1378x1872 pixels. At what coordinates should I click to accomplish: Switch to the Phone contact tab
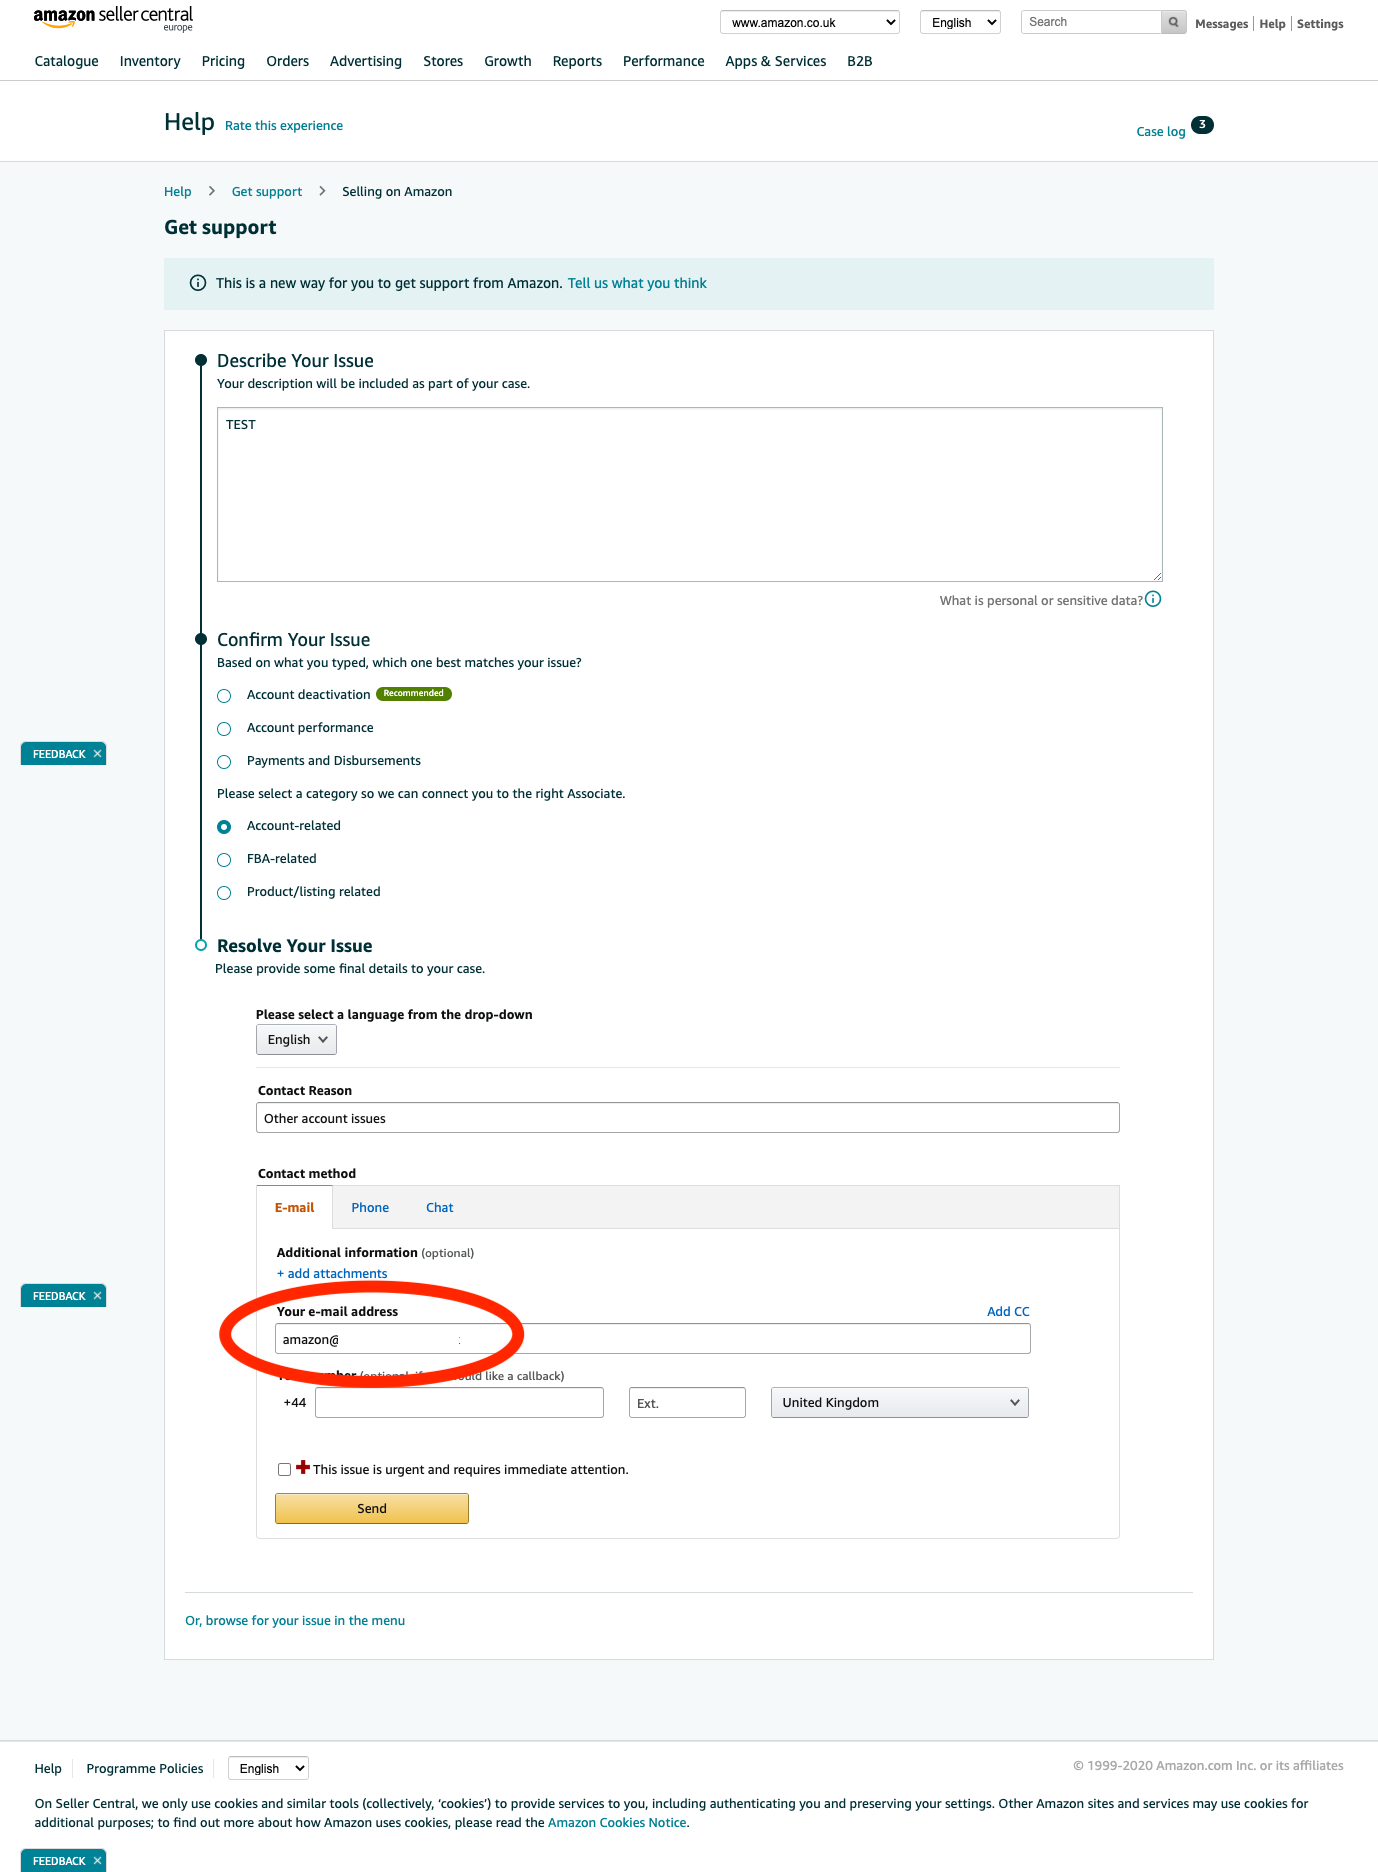coord(370,1208)
